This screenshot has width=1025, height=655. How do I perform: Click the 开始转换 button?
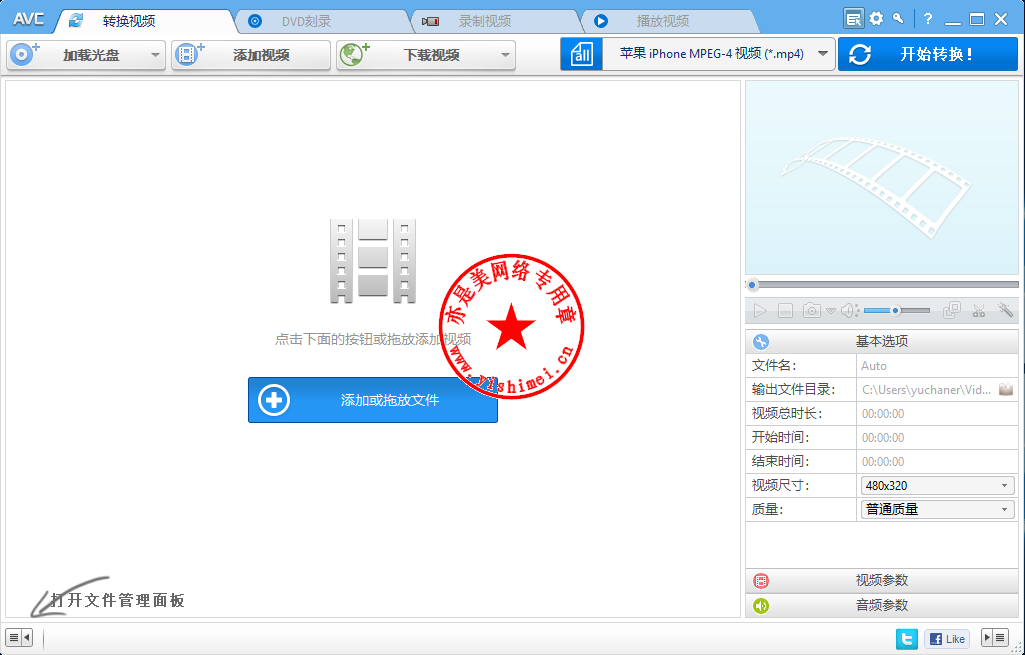[x=928, y=54]
